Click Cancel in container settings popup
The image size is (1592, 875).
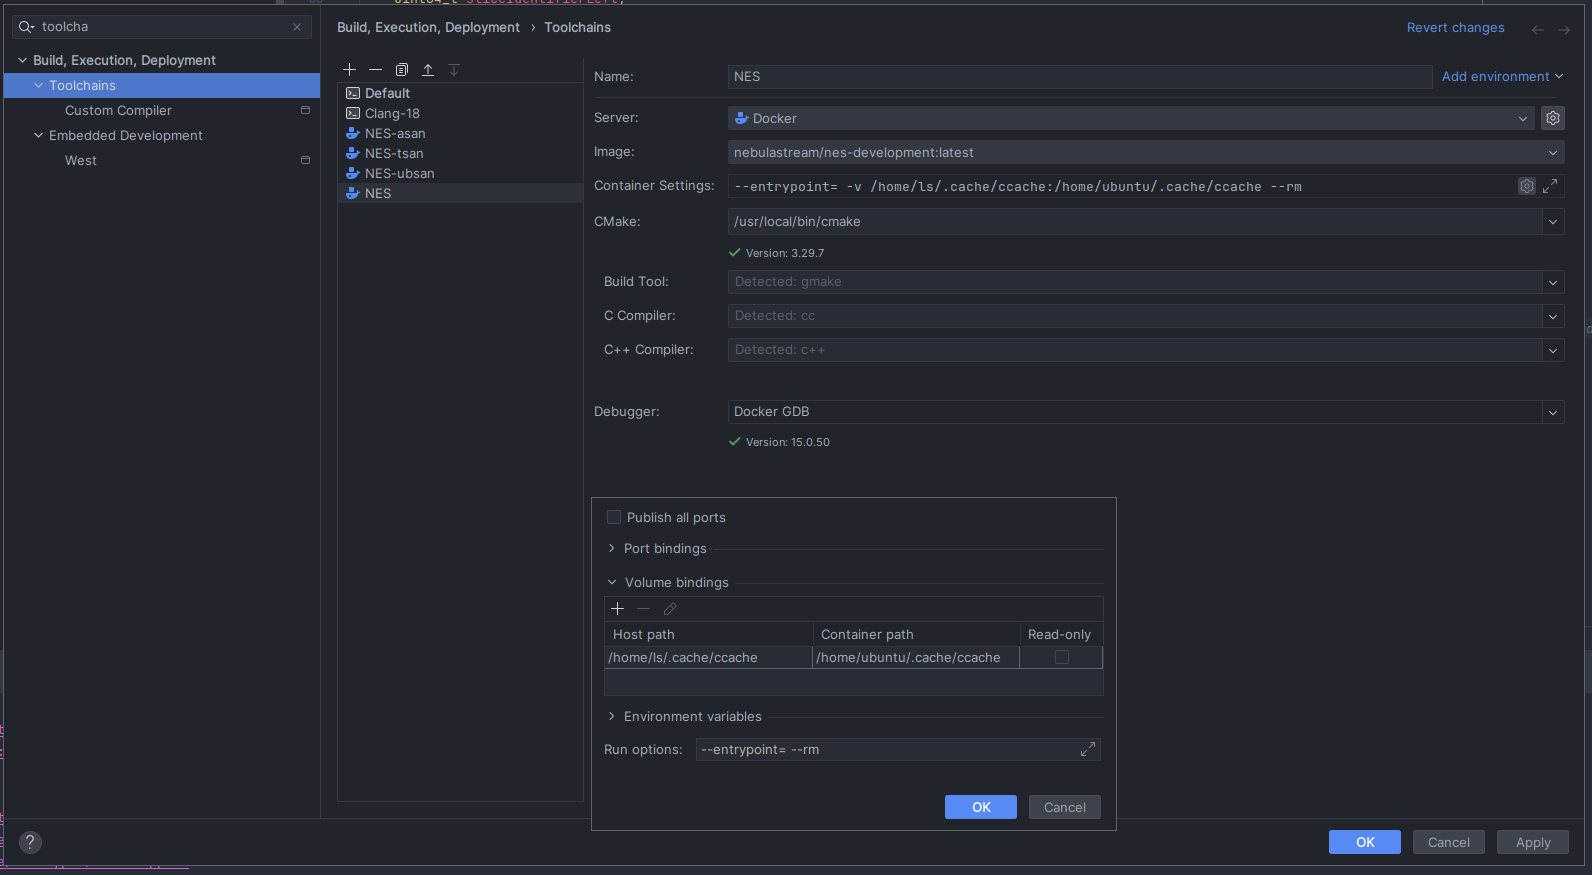point(1065,807)
